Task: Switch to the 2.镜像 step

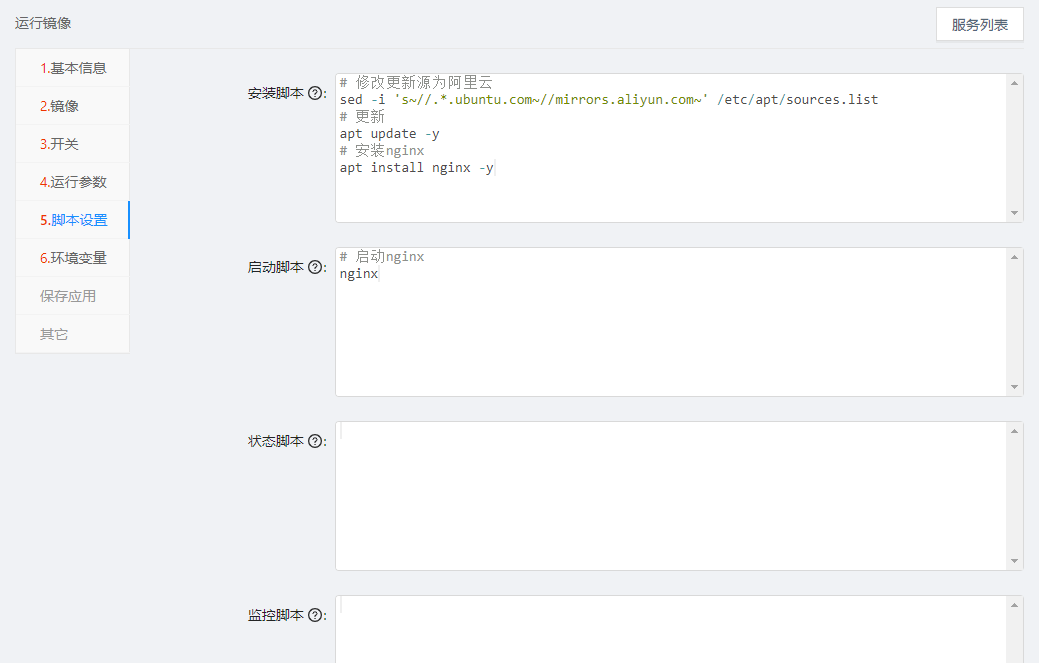Action: click(x=59, y=106)
